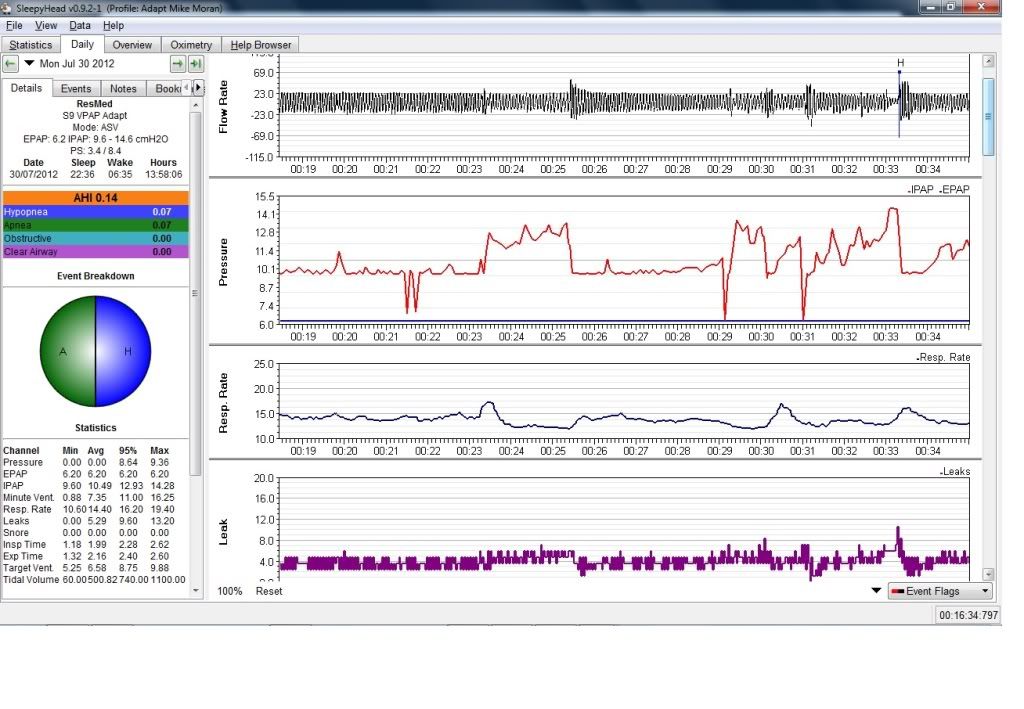Image resolution: width=1024 pixels, height=709 pixels.
Task: Open the Notes sub-tab
Action: (123, 89)
